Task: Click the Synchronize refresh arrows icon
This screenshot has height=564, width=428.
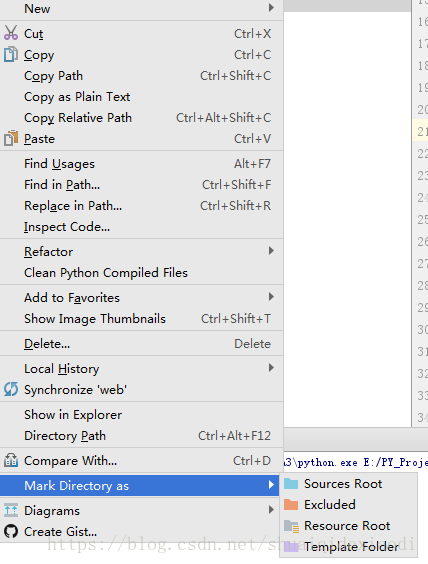Action: point(11,389)
